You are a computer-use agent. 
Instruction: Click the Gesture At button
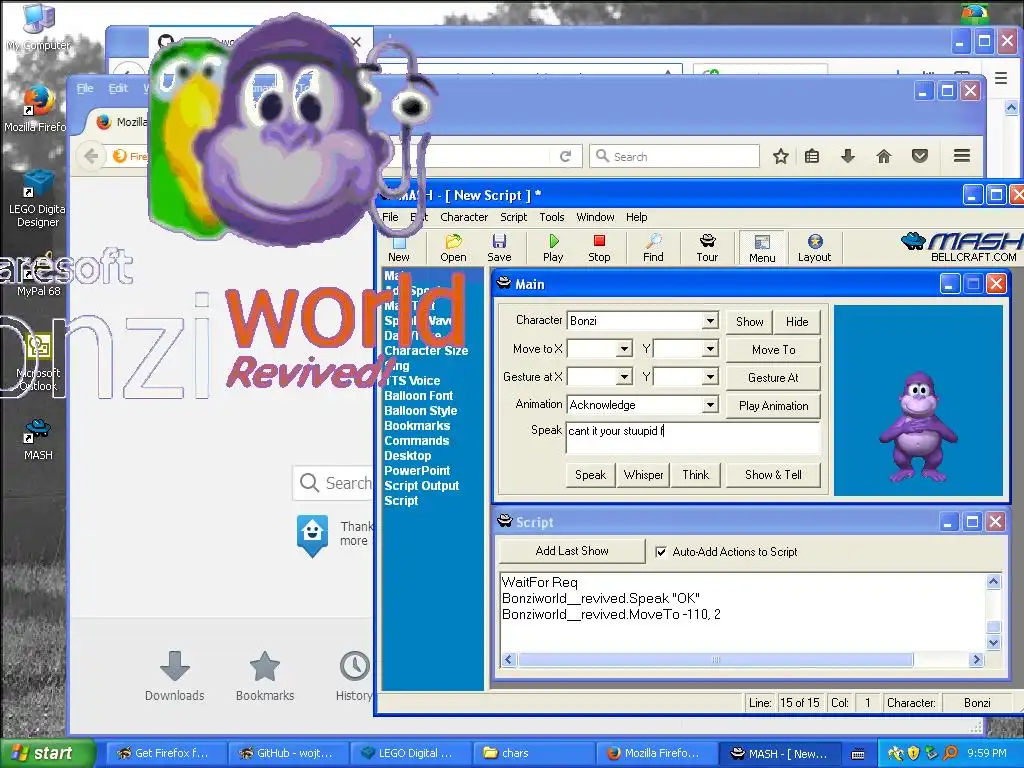[x=773, y=377]
